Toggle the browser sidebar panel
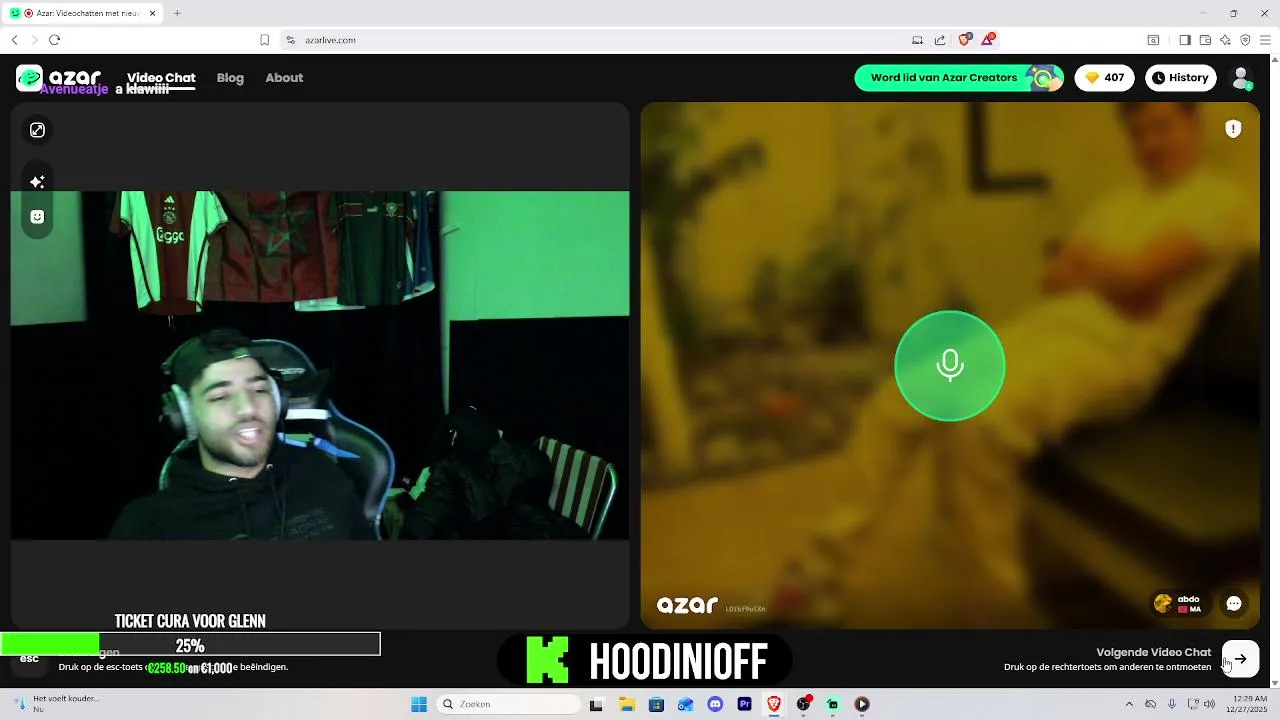 click(x=1185, y=40)
